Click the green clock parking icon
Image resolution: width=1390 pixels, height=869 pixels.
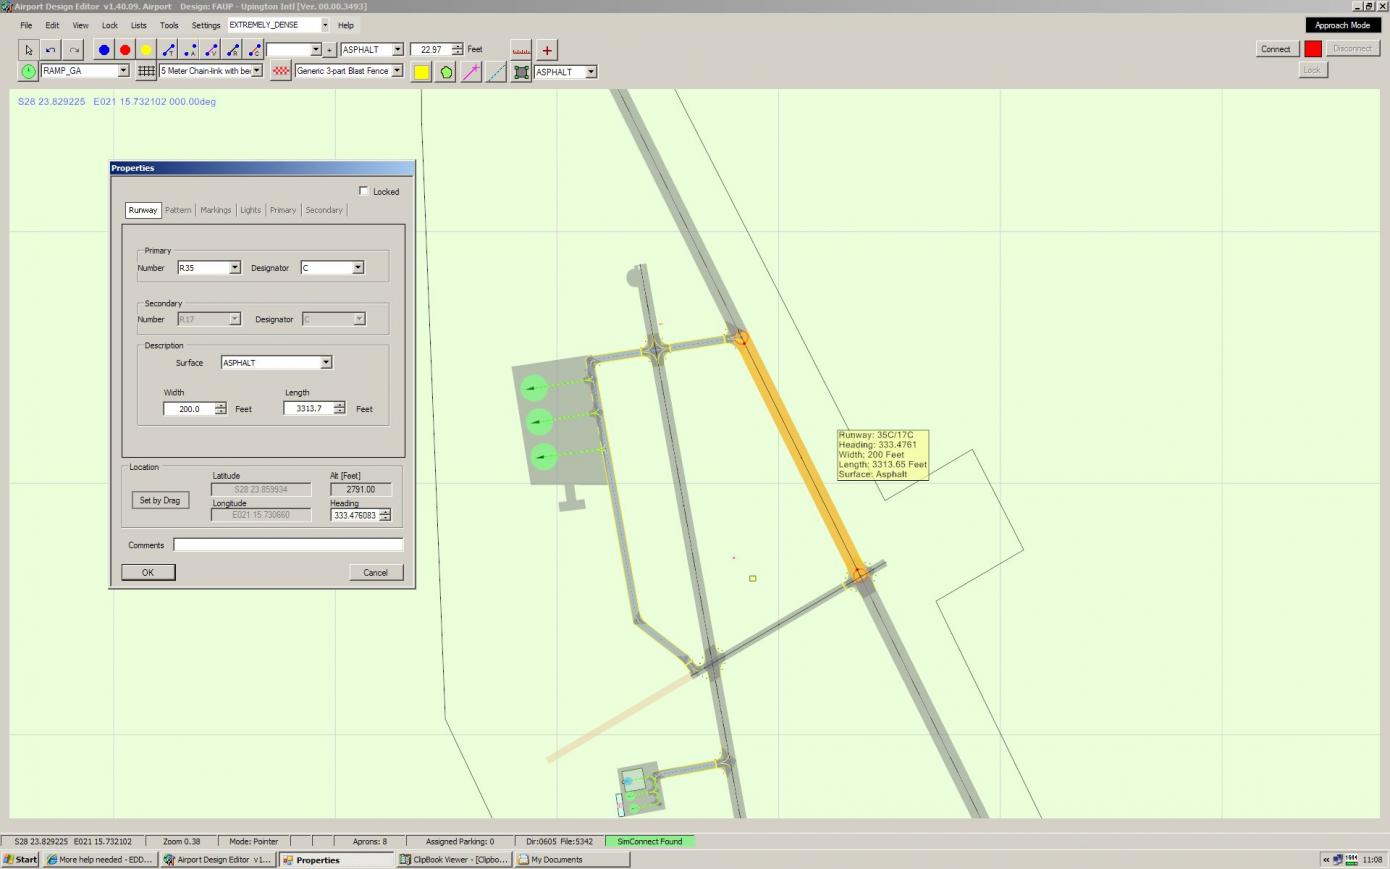point(28,71)
